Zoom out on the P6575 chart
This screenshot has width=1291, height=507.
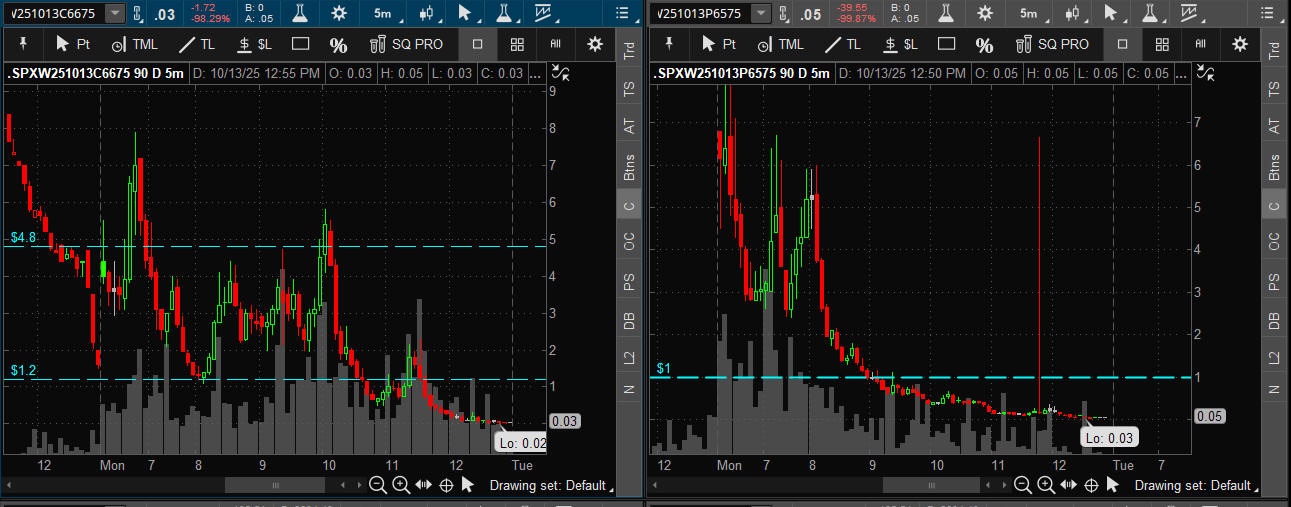[x=1023, y=485]
